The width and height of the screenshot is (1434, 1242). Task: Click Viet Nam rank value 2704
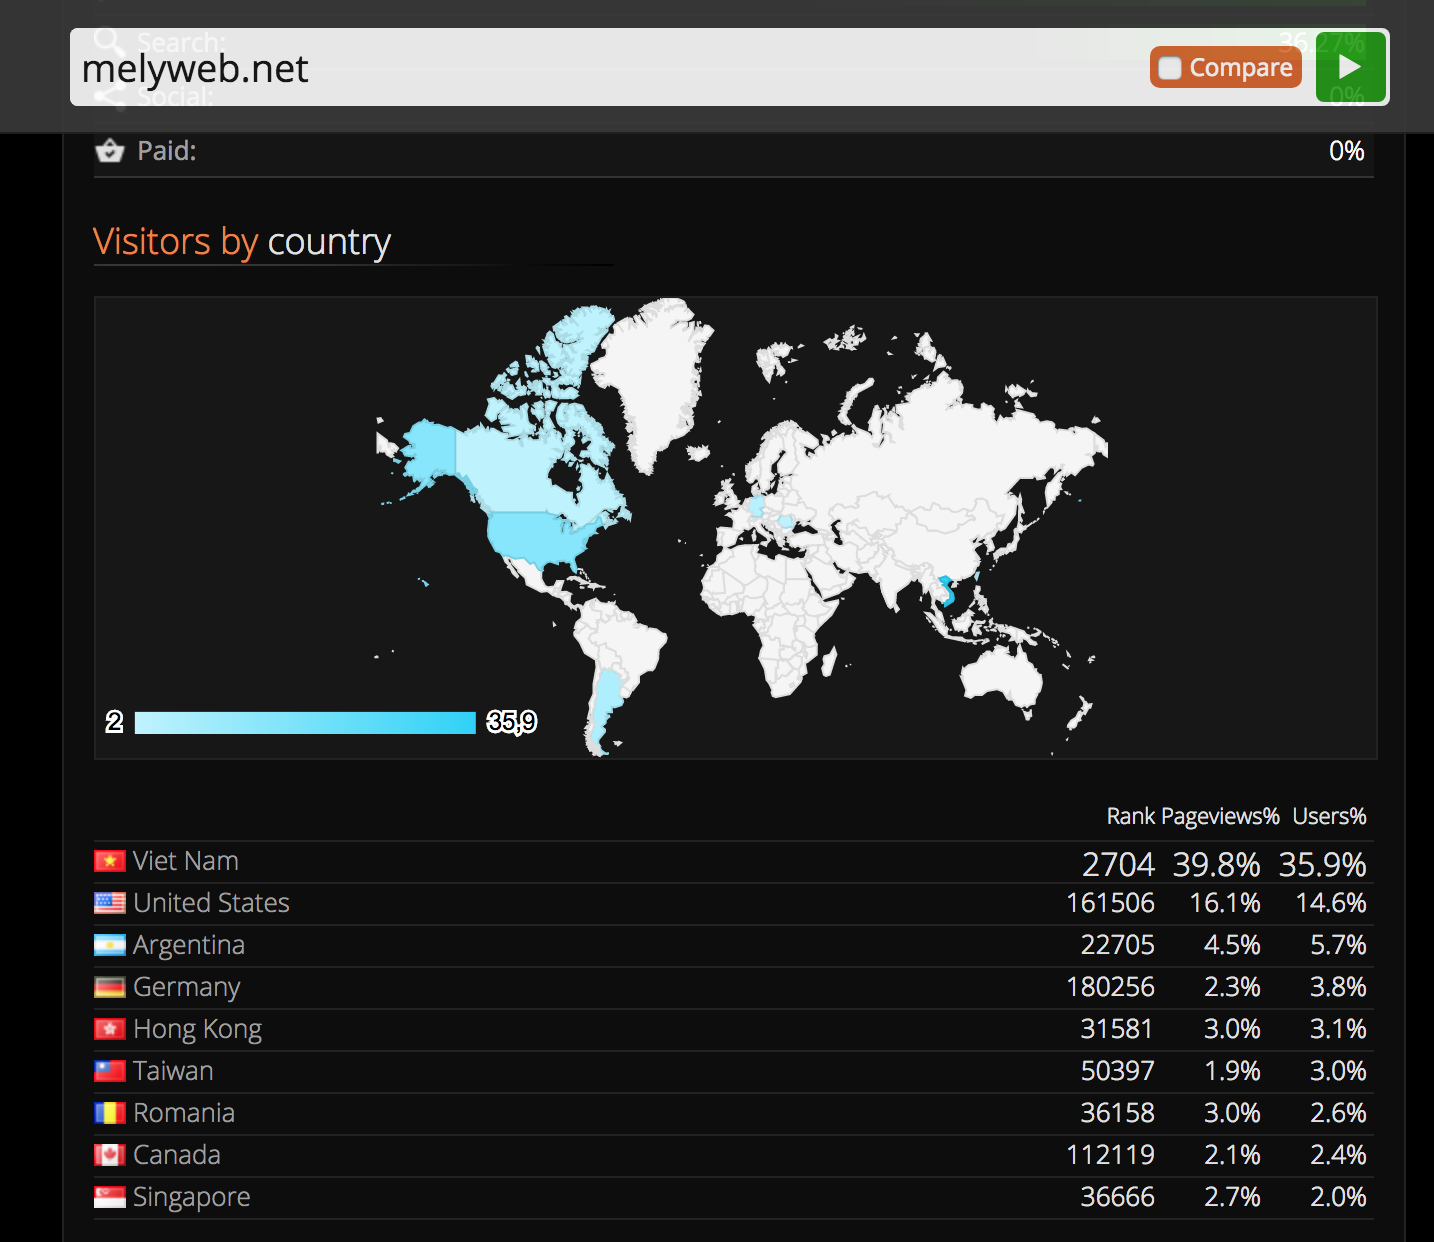(x=1118, y=864)
